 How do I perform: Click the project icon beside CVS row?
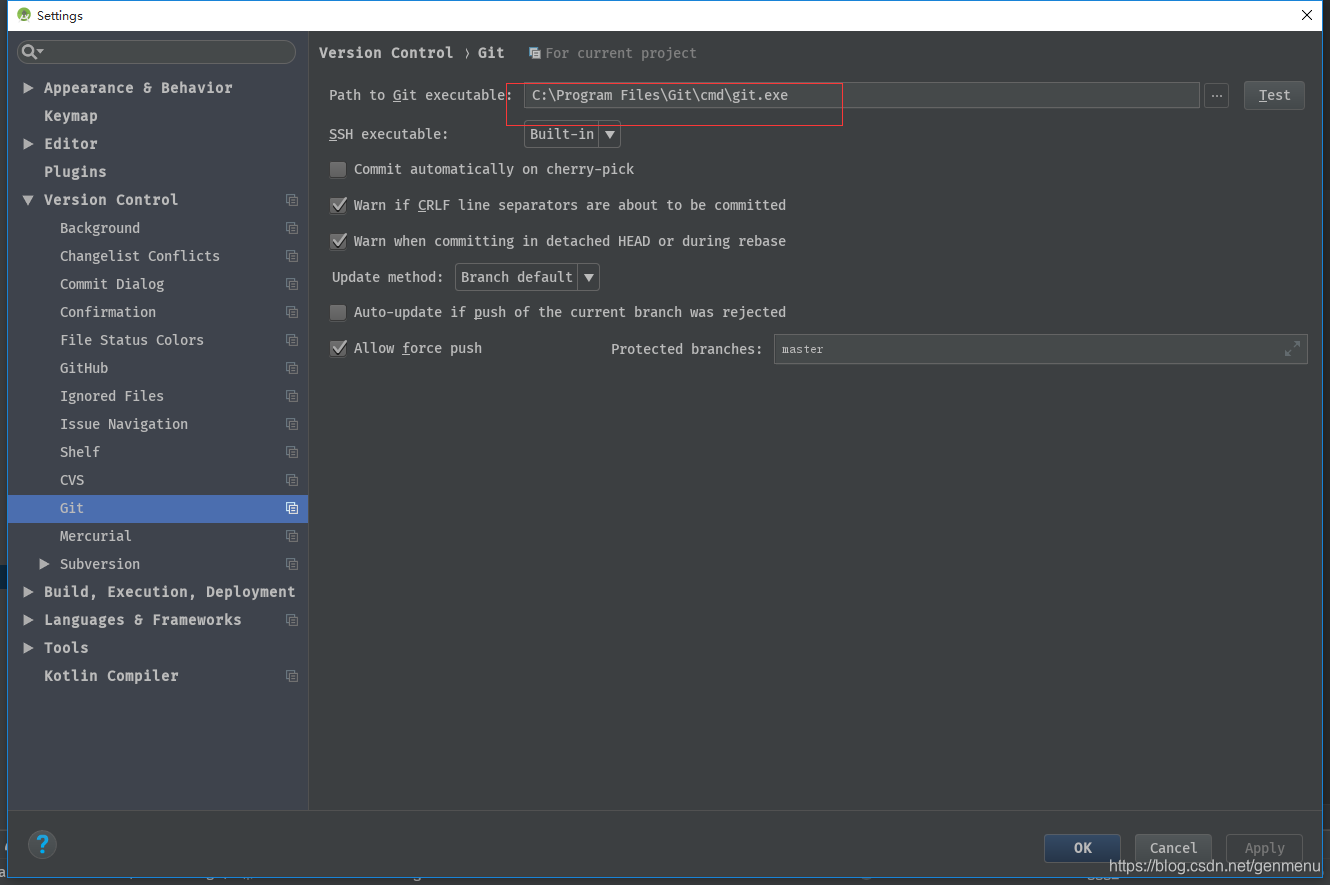pos(292,480)
